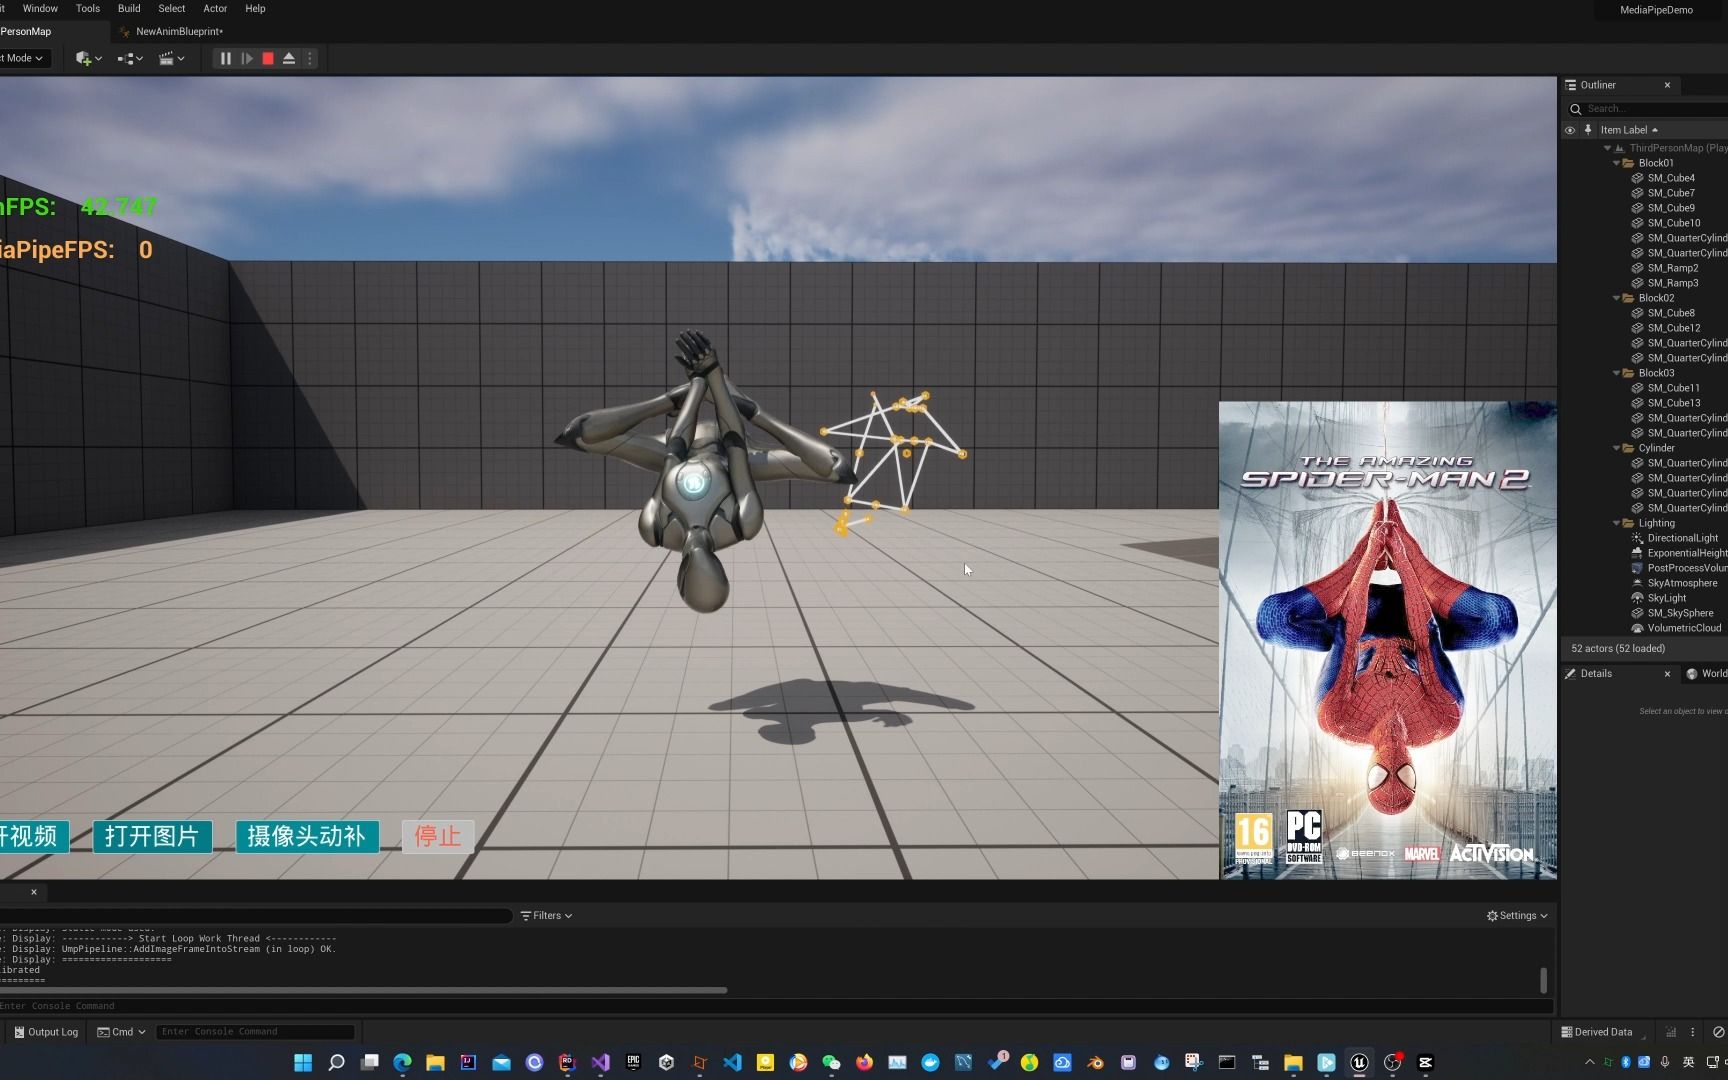Click the Outliner pin column header icon

[x=1588, y=130]
